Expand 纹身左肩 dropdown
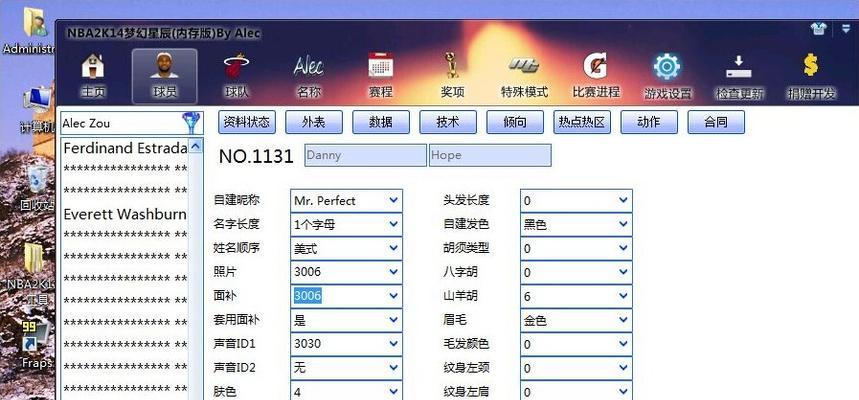Viewport: 859px width, 400px height. point(623,391)
